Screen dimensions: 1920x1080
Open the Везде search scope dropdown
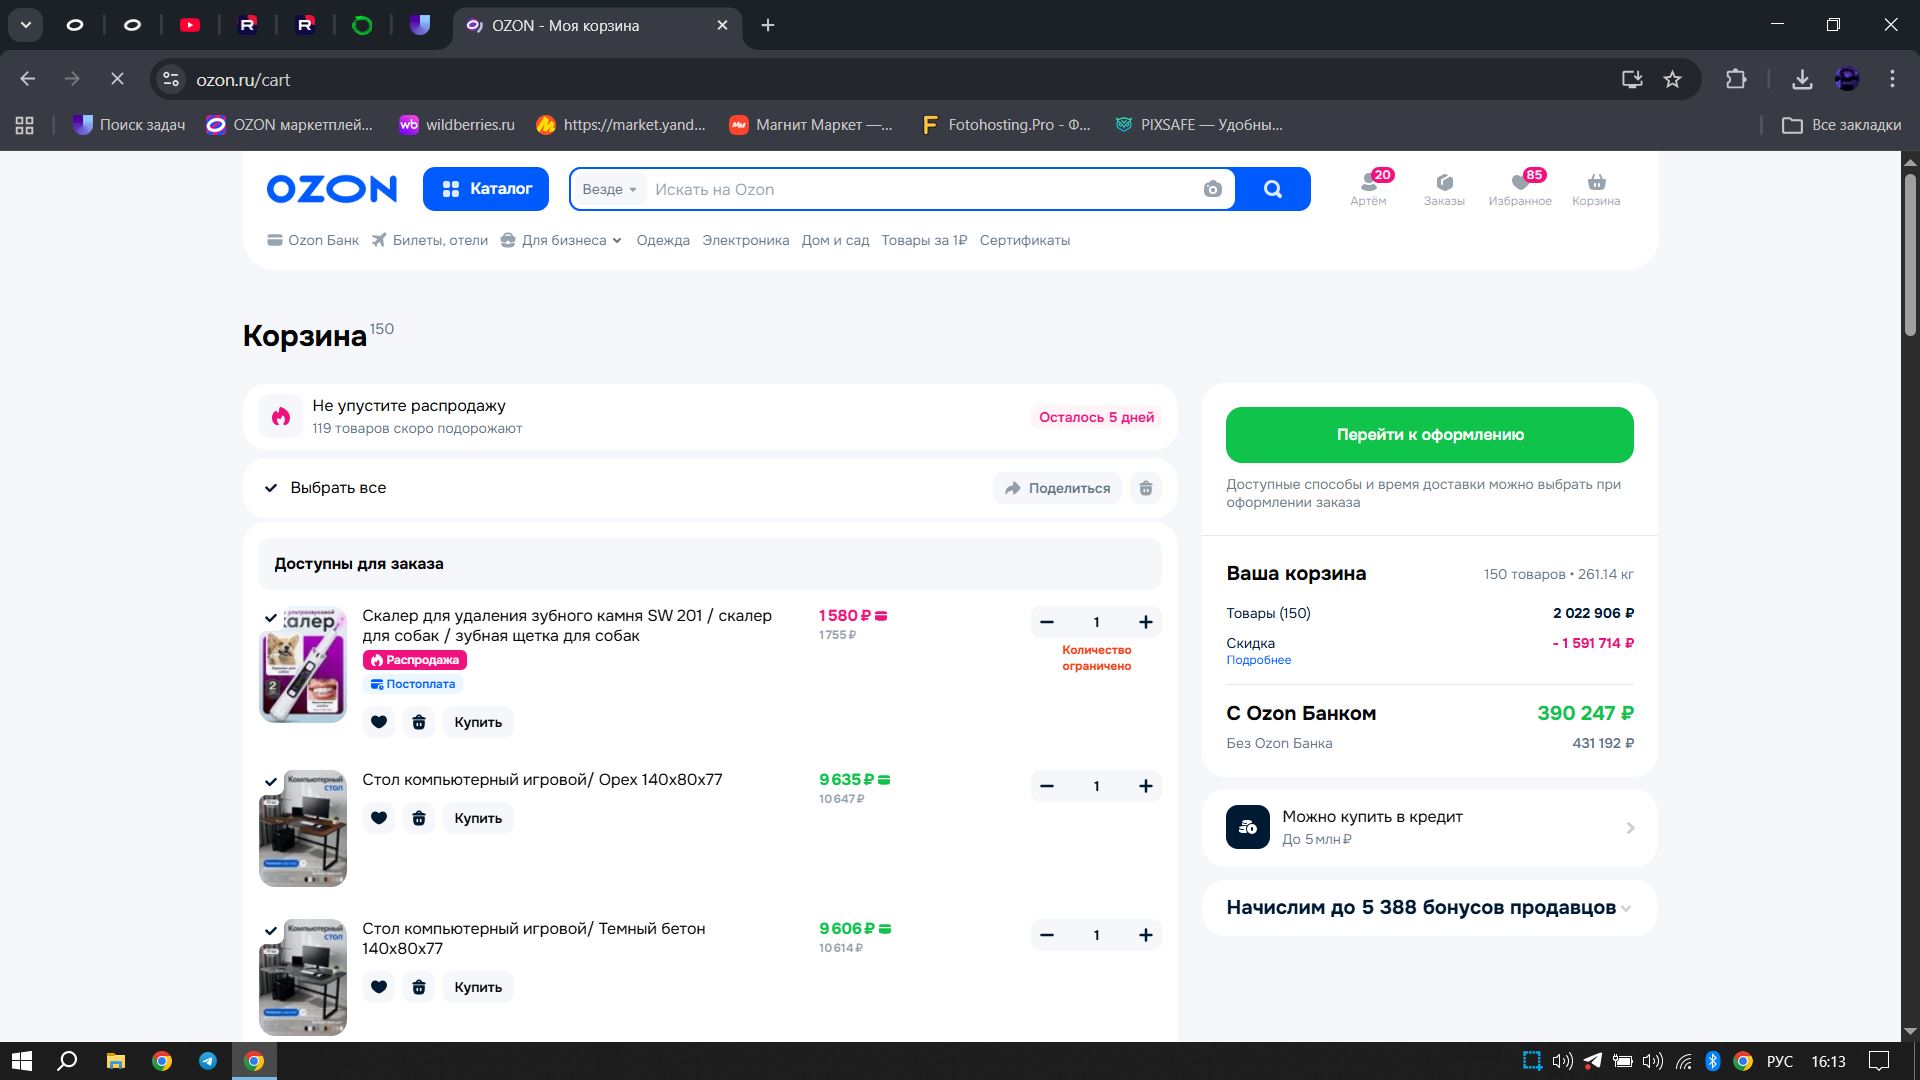(609, 189)
